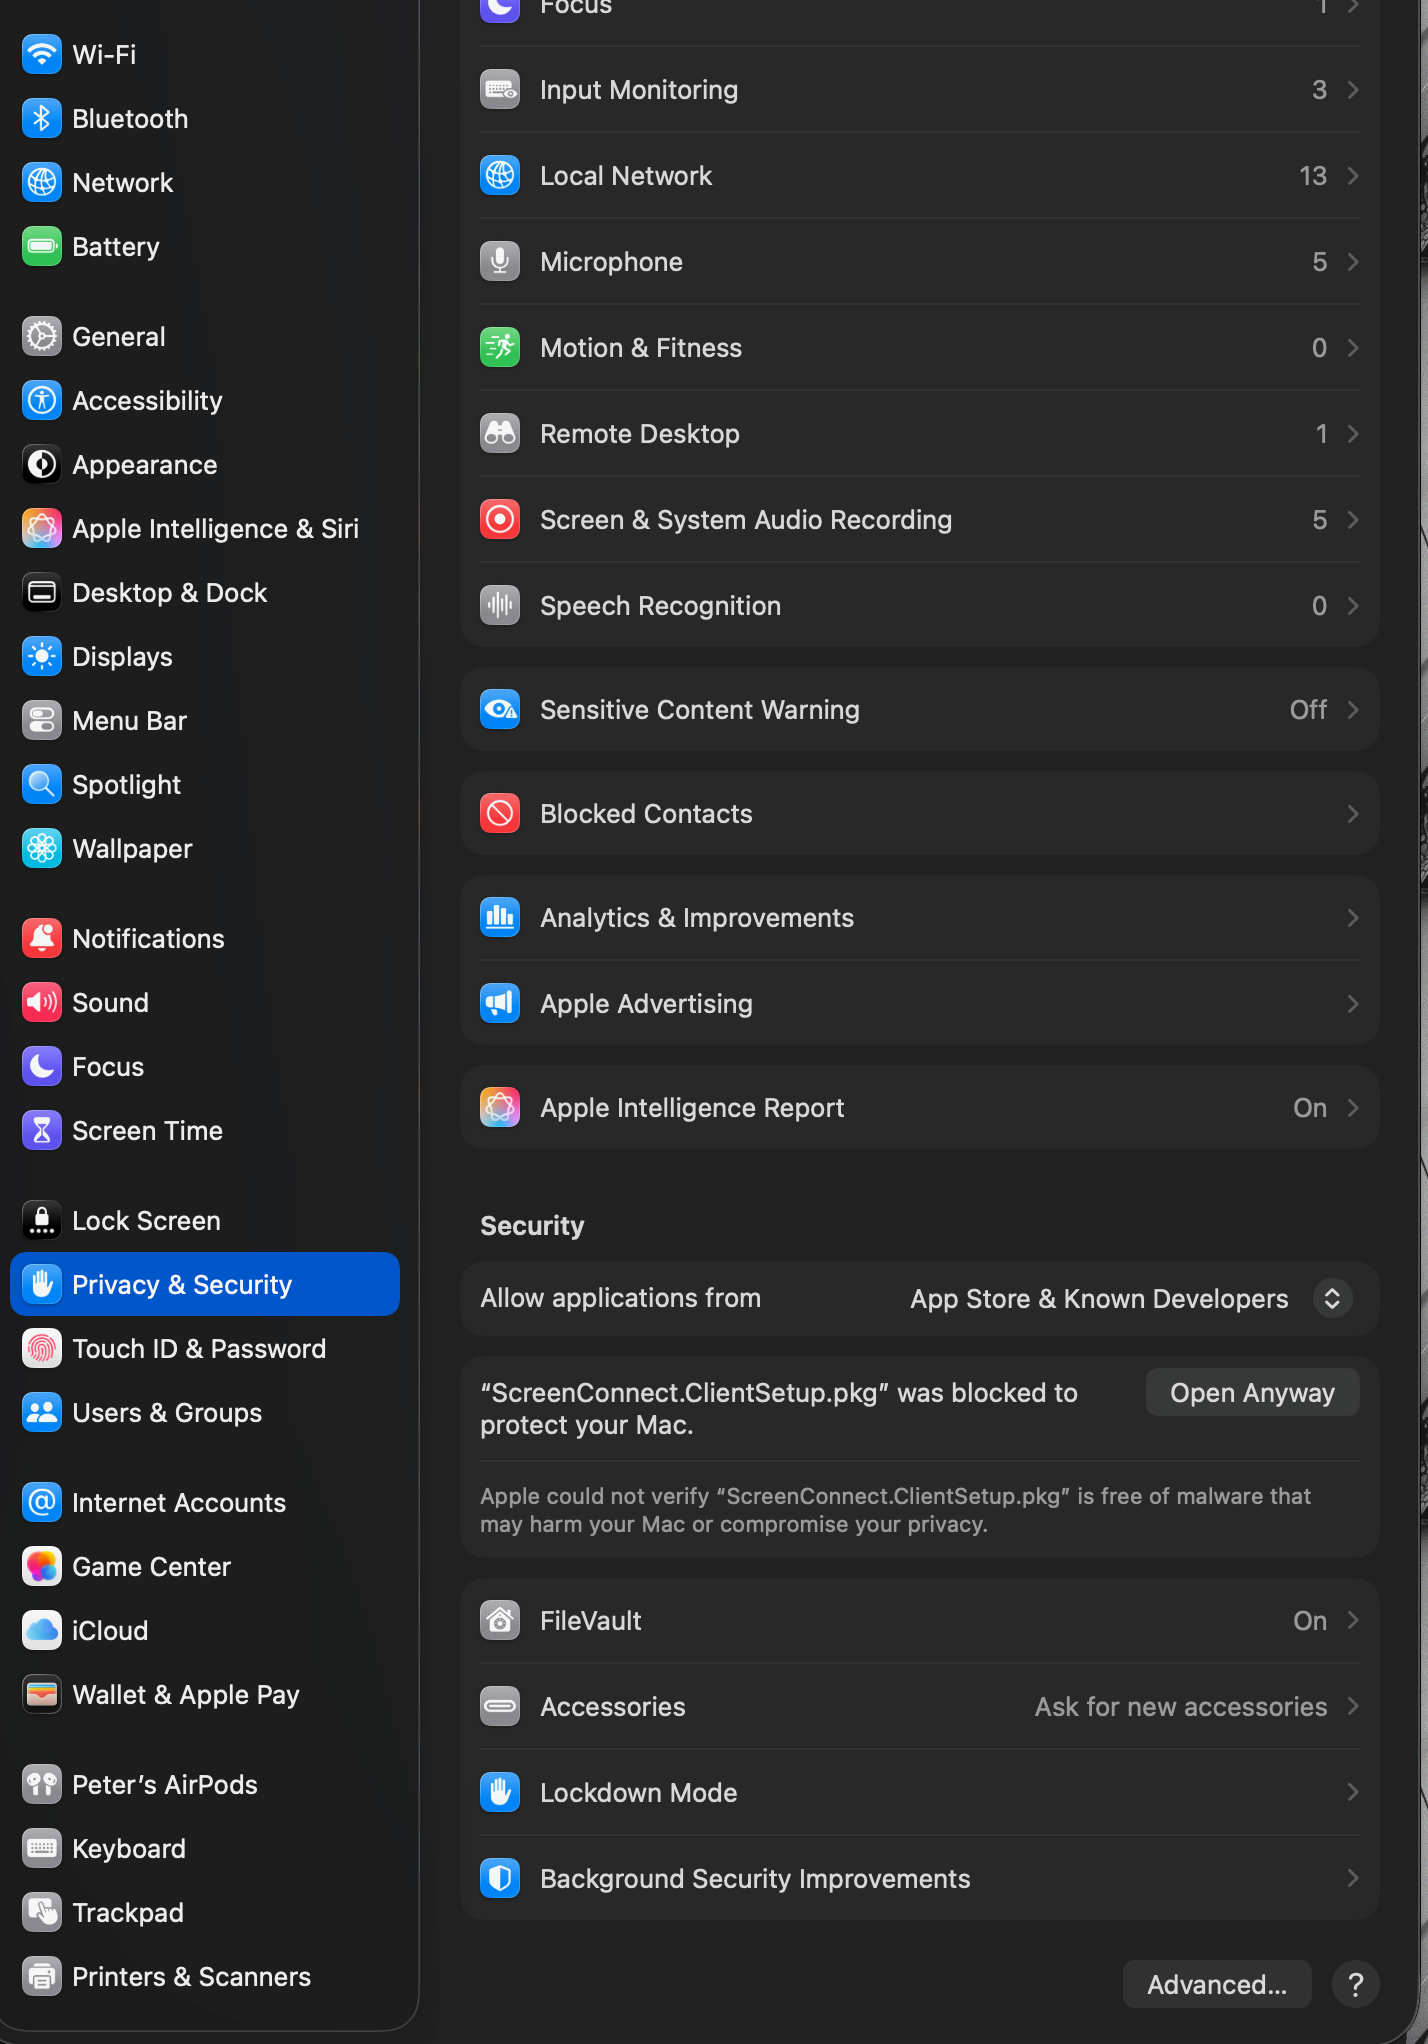The width and height of the screenshot is (1428, 2044).
Task: Open Accessories 'Ask for new accessories' row
Action: coord(920,1707)
